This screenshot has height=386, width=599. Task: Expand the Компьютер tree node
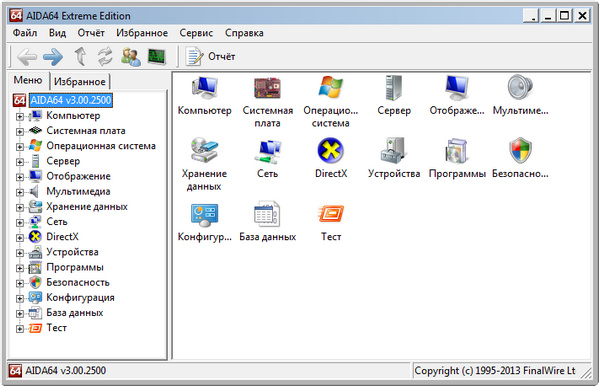pos(19,117)
